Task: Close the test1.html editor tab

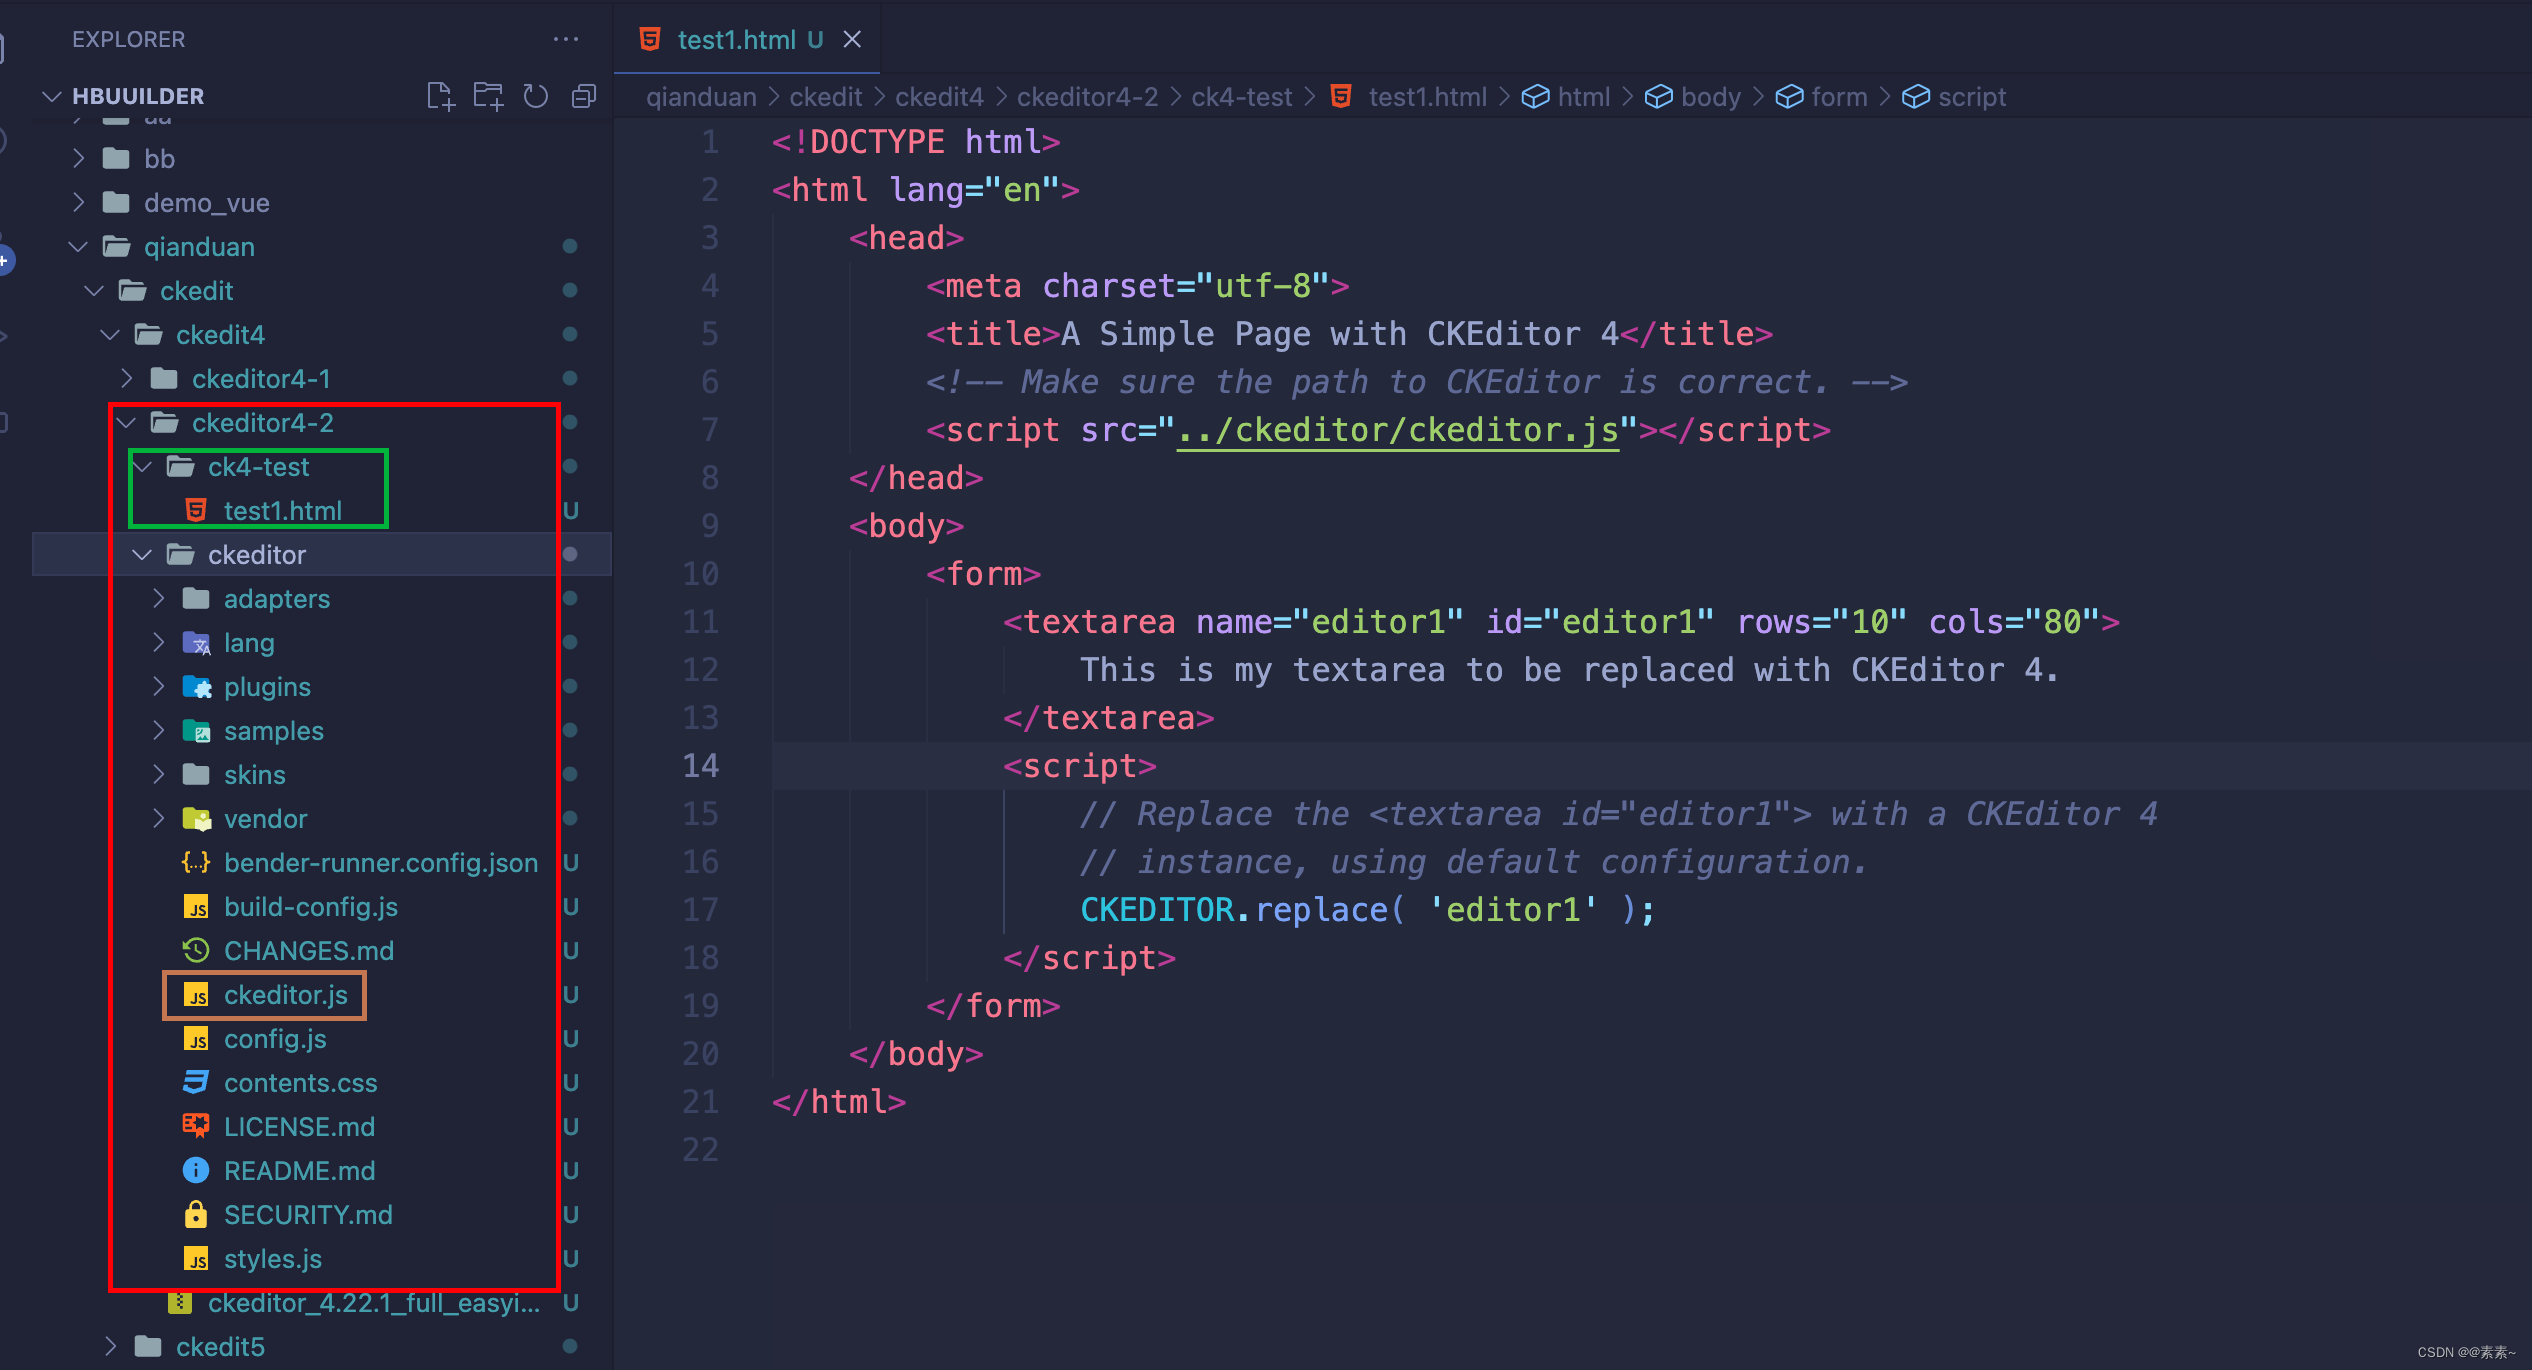Action: [852, 39]
